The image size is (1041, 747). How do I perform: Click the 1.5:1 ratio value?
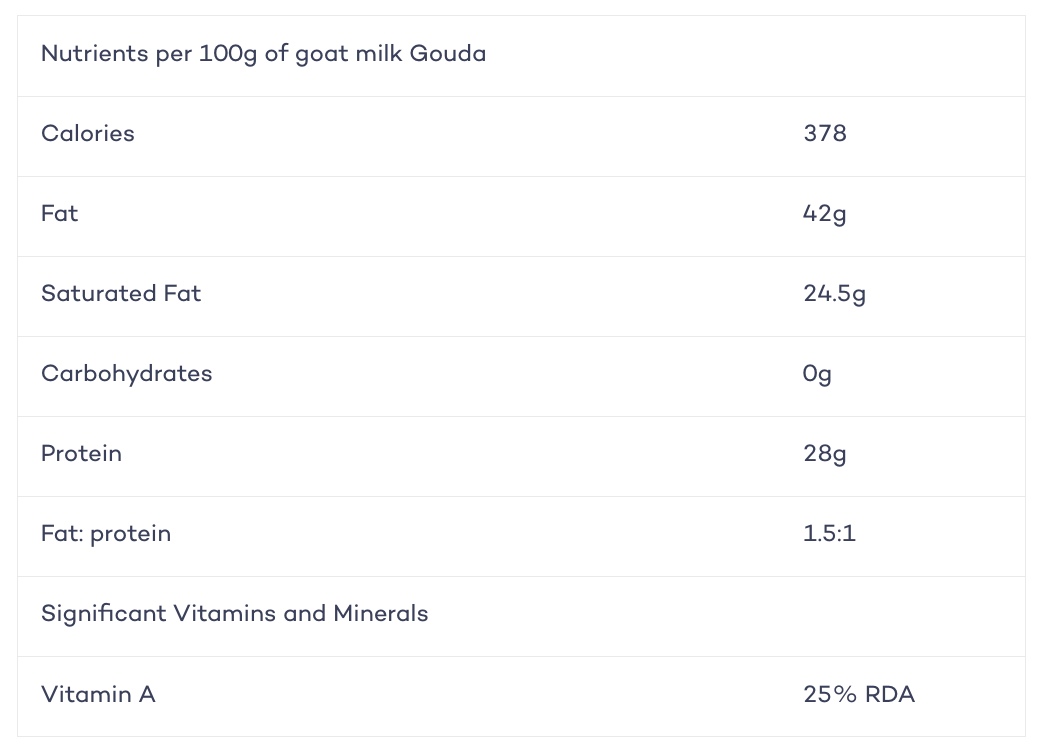[x=829, y=533]
